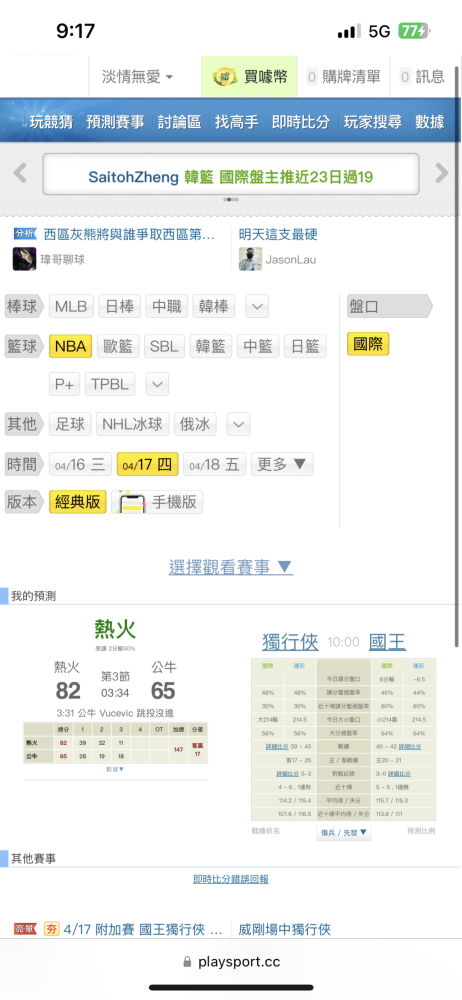Viewport: 462px width, 1000px height.
Task: Open 玩競猜 menu item
Action: click(x=51, y=122)
